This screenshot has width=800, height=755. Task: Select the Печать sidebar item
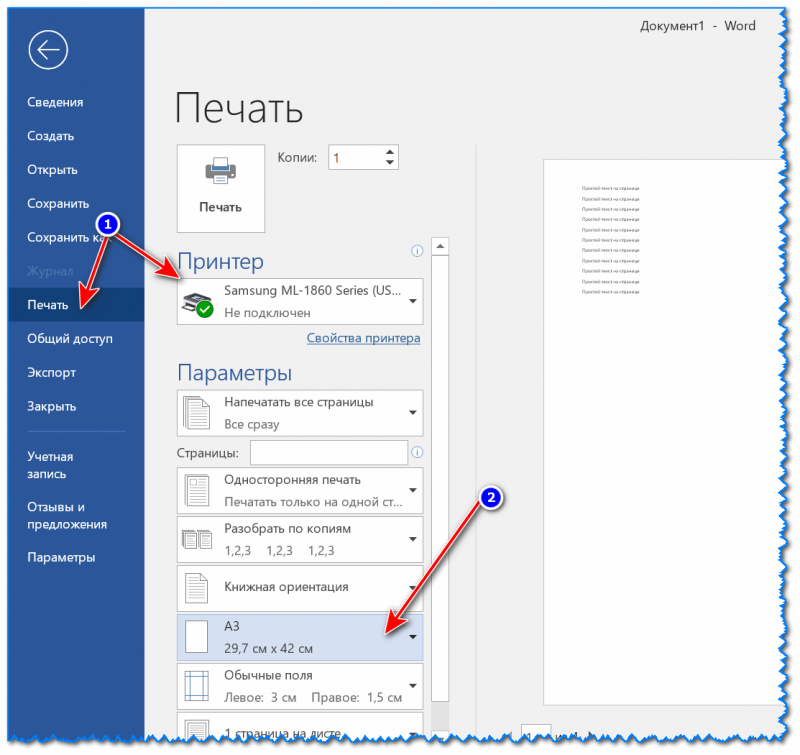76,305
